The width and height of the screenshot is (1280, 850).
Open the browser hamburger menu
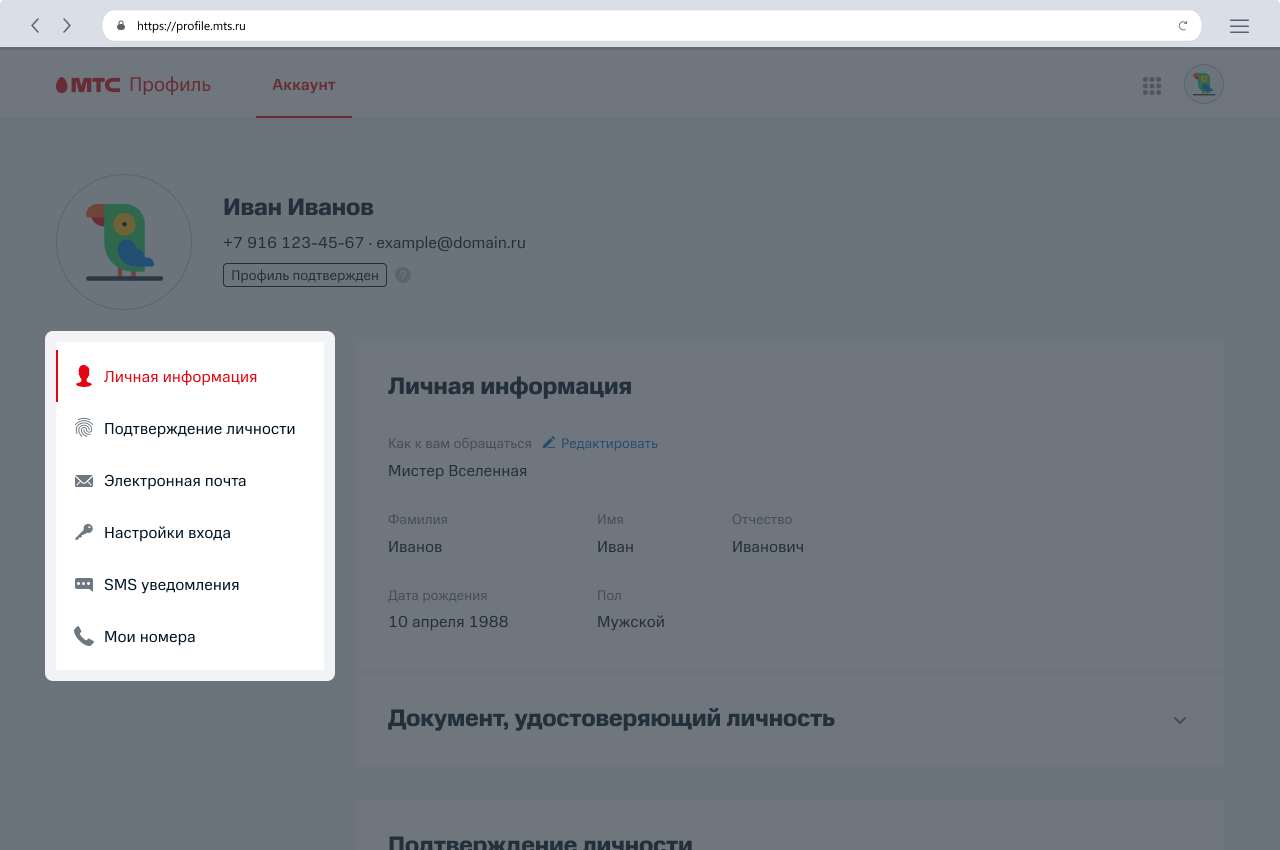click(1239, 26)
